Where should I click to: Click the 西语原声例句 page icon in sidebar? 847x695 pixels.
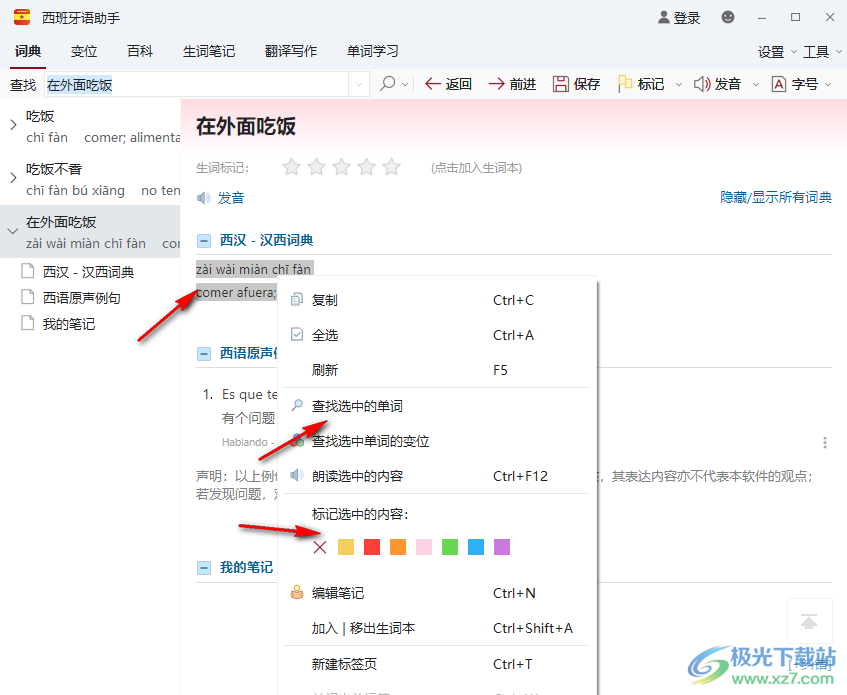(x=27, y=297)
